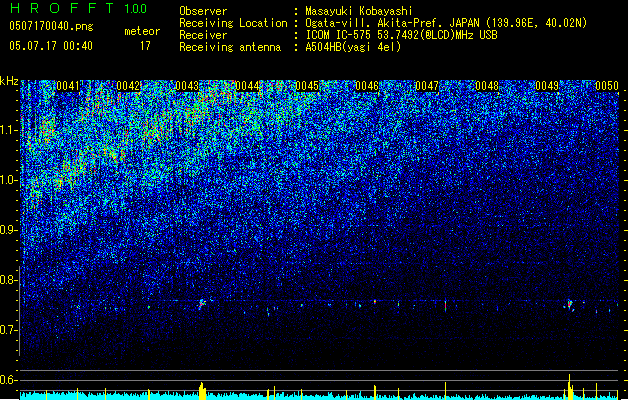Viewport: 629px width, 400px height.
Task: Click the 0.6 frequency axis label
Action: click(x=8, y=380)
